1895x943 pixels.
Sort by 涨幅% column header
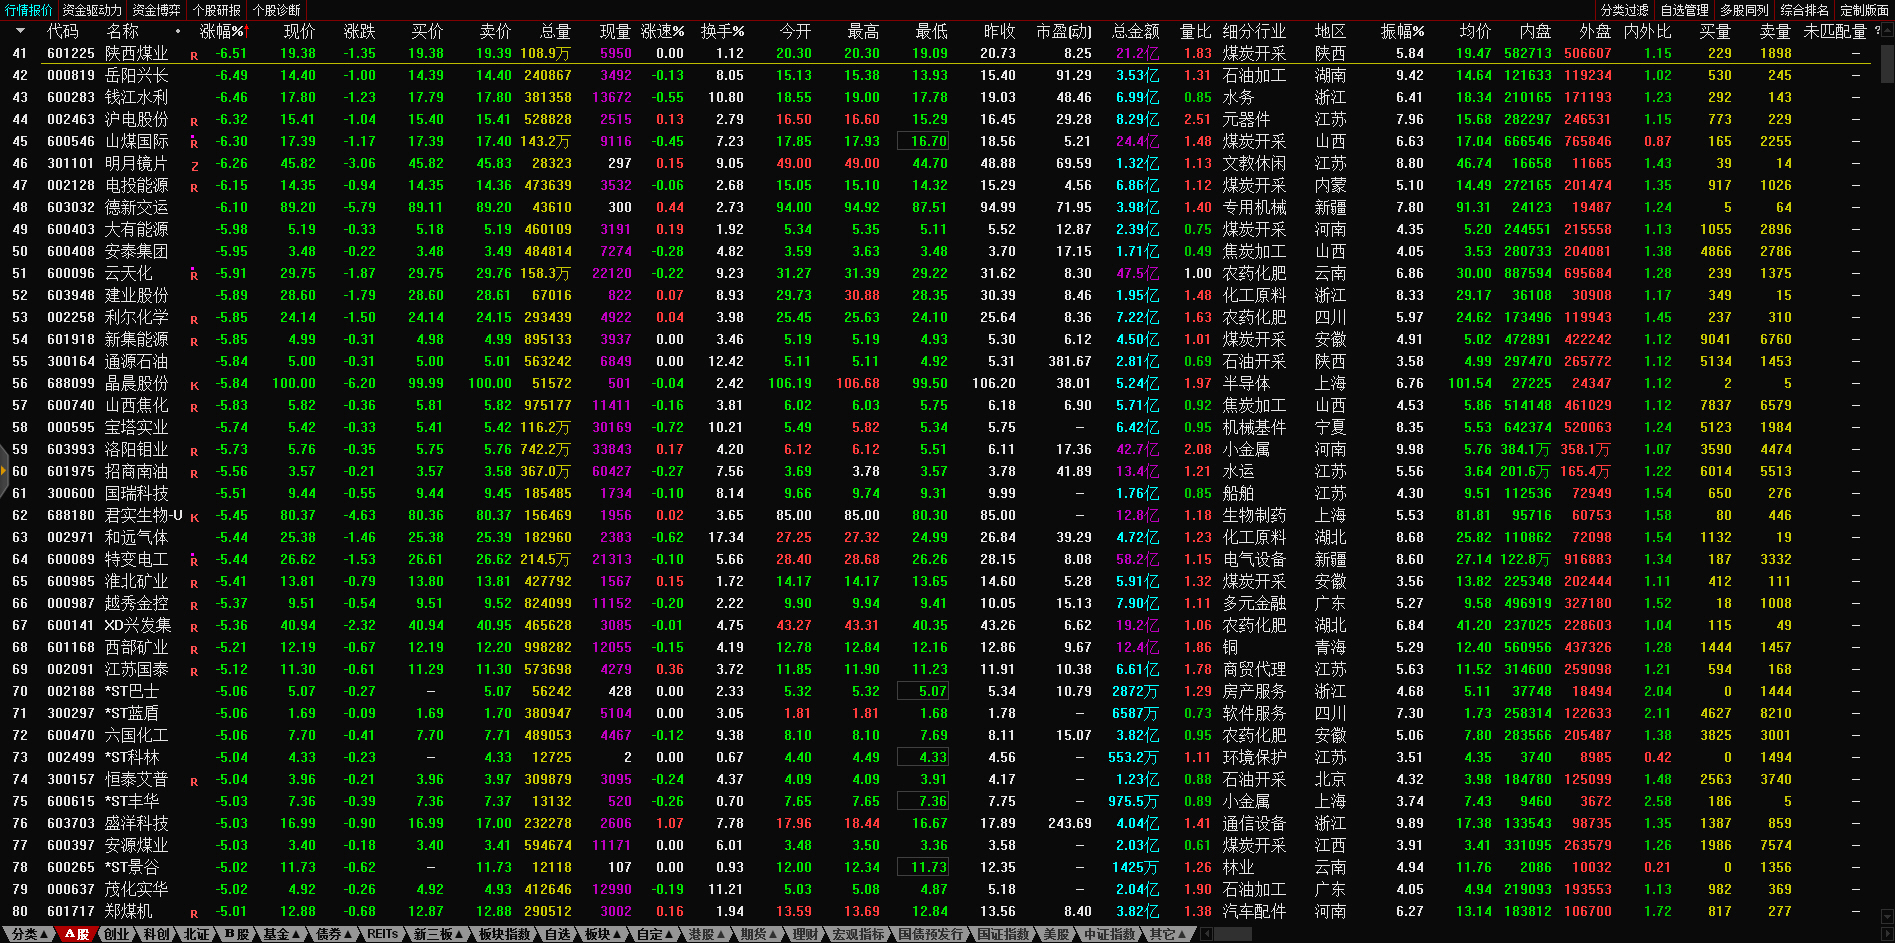click(x=222, y=31)
